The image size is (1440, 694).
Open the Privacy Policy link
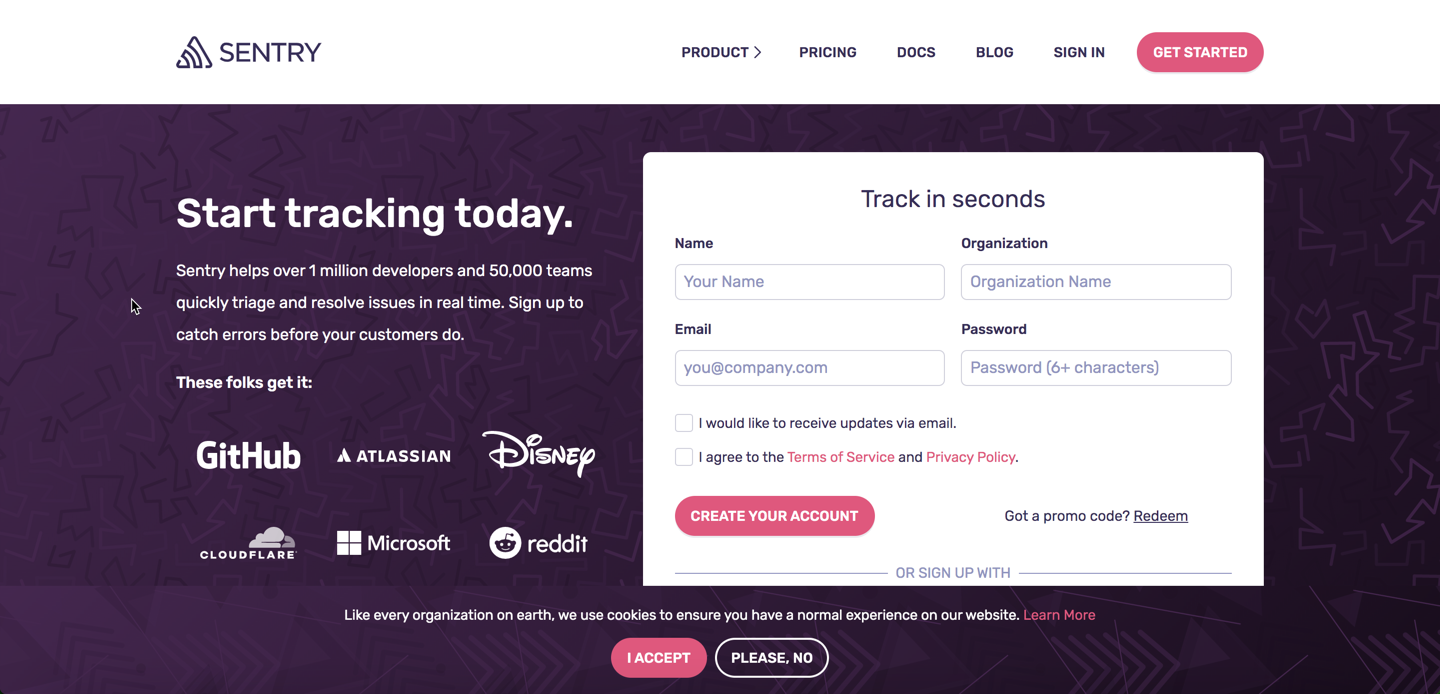pyautogui.click(x=970, y=457)
